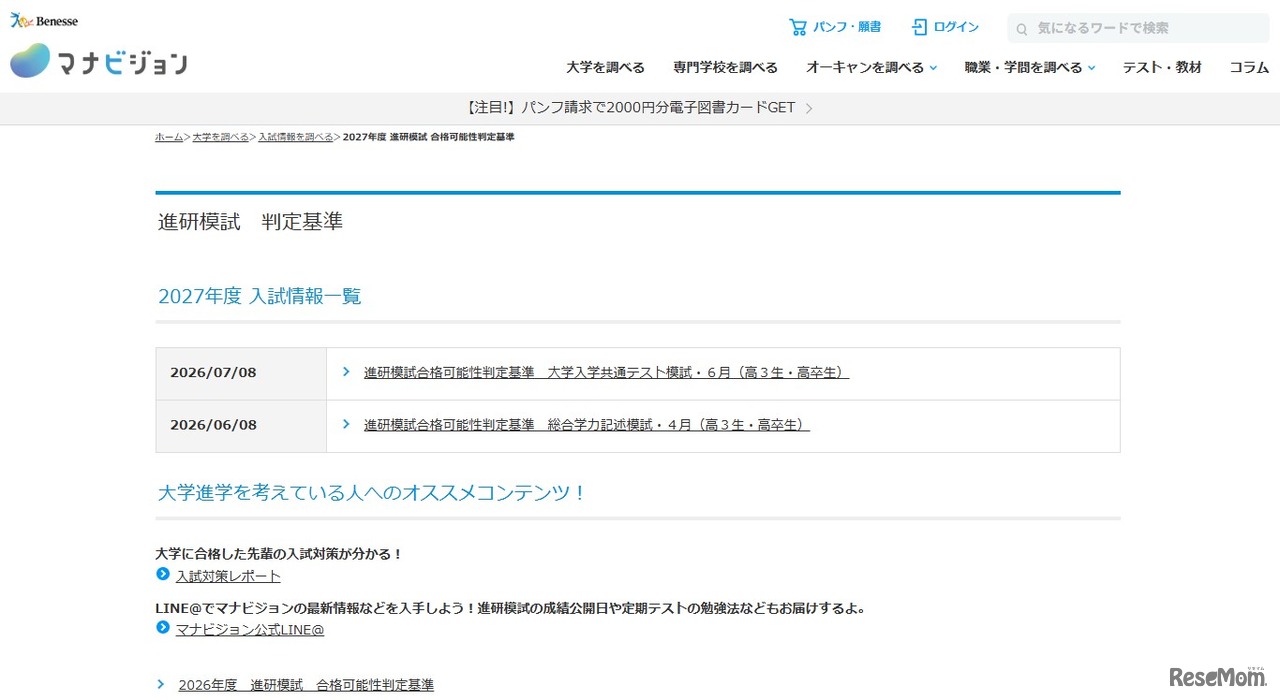Click the 2026/07/08 date cell
The width and height of the screenshot is (1280, 700).
click(x=241, y=373)
